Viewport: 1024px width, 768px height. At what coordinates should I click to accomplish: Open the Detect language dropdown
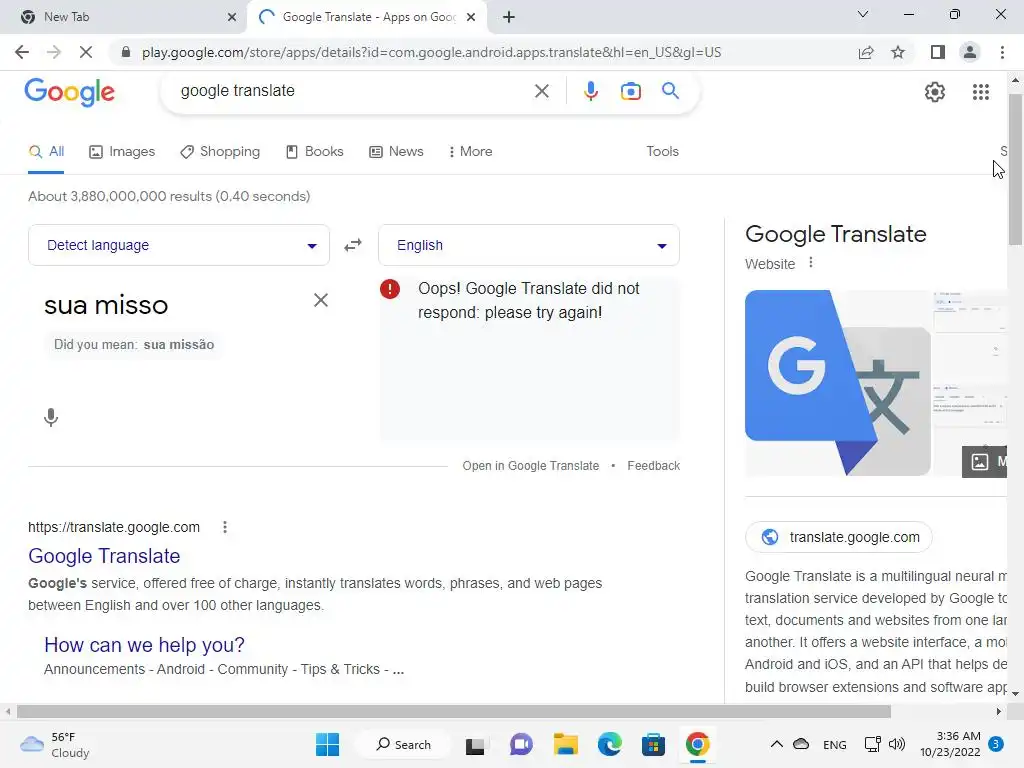pos(179,245)
